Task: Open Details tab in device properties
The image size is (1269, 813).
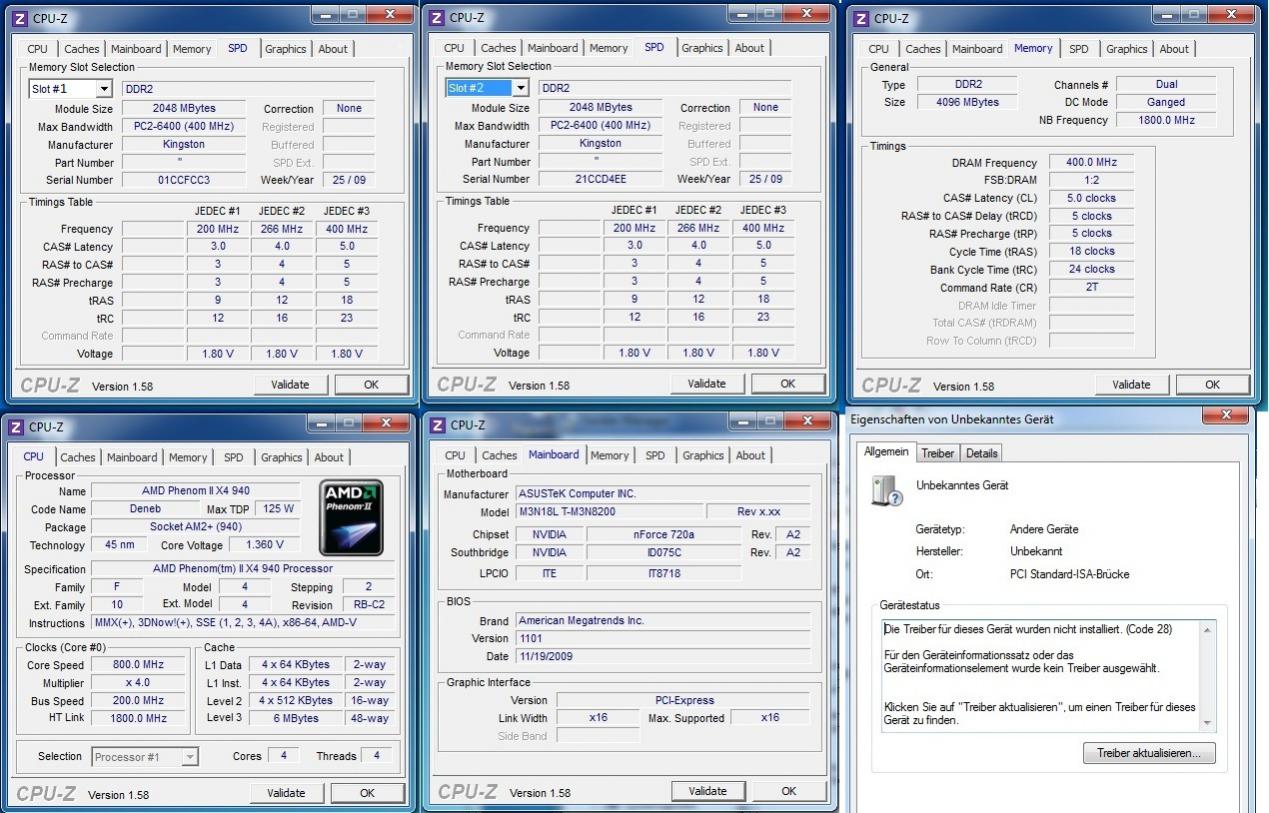Action: pos(982,453)
